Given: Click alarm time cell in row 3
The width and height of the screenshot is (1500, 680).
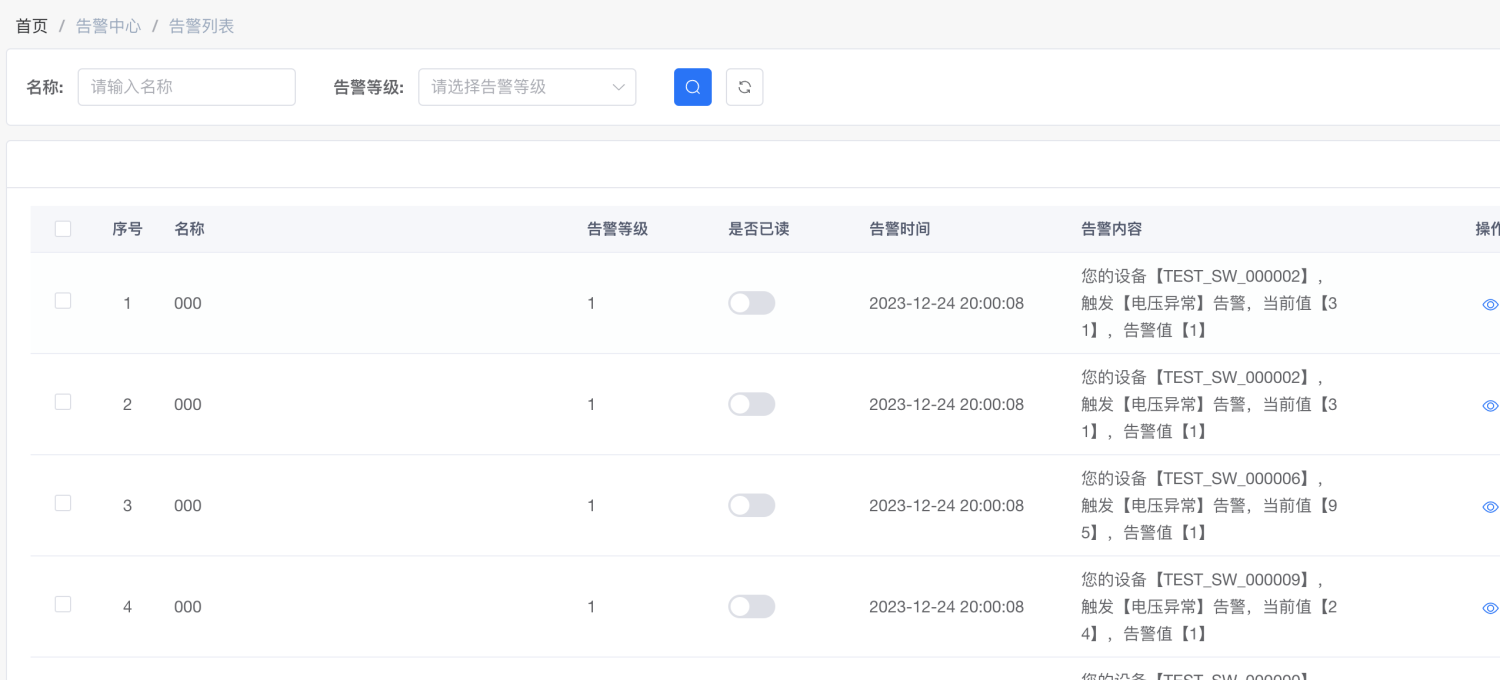Looking at the screenshot, I should coord(946,505).
